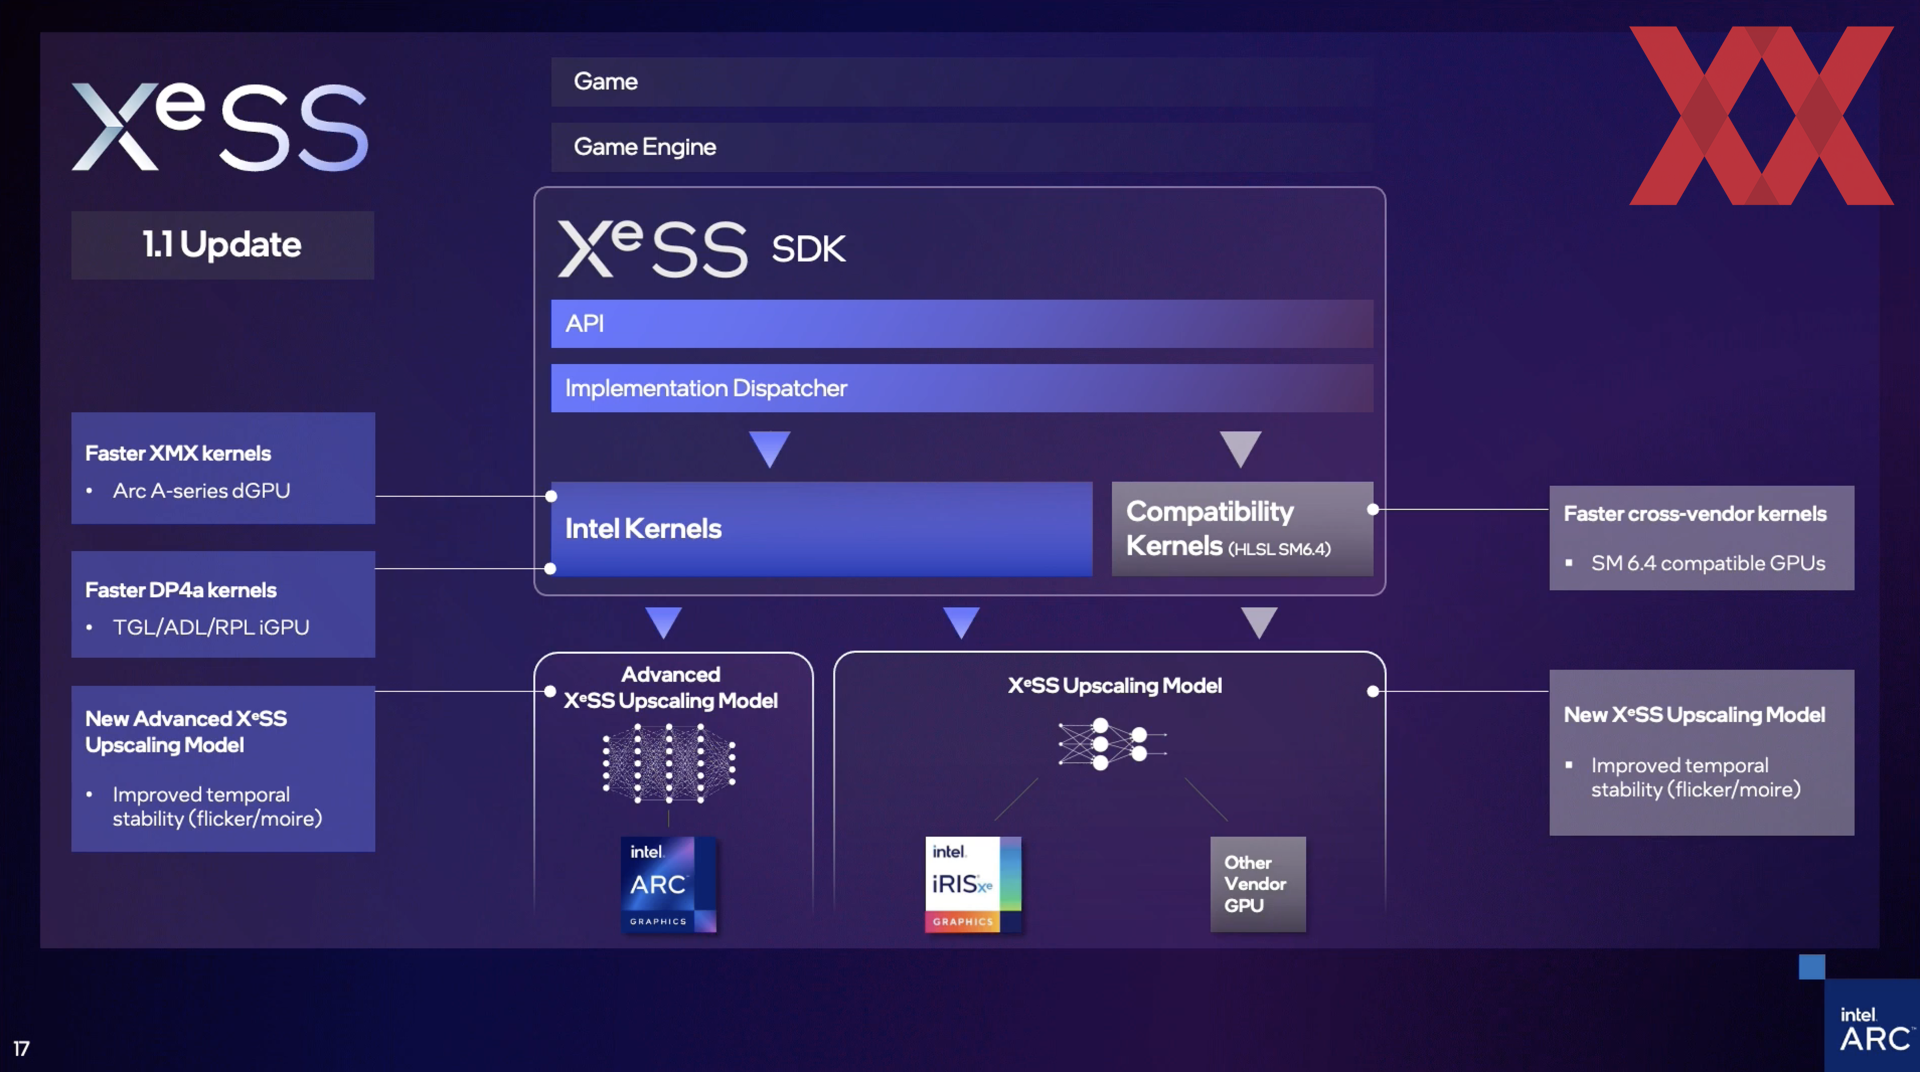Click blue arrow above Advanced XeSS Upscaling Model
Viewport: 1920px width, 1072px height.
coord(663,622)
